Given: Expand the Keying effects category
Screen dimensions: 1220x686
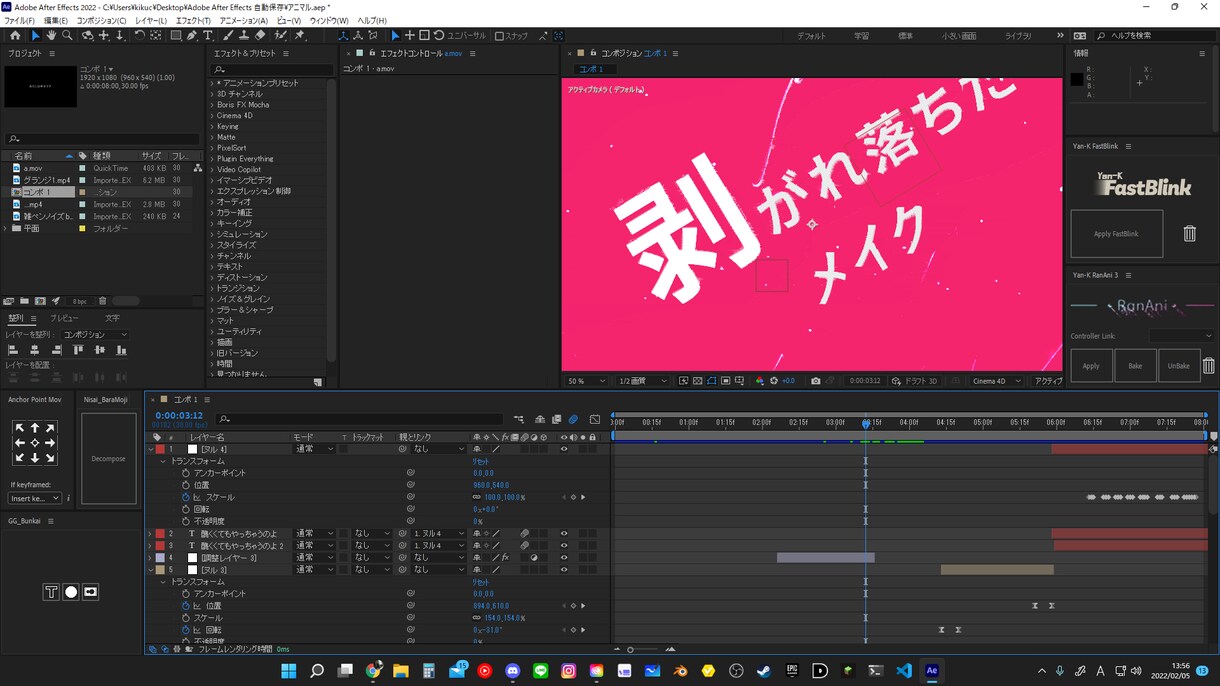Looking at the screenshot, I should pyautogui.click(x=213, y=127).
